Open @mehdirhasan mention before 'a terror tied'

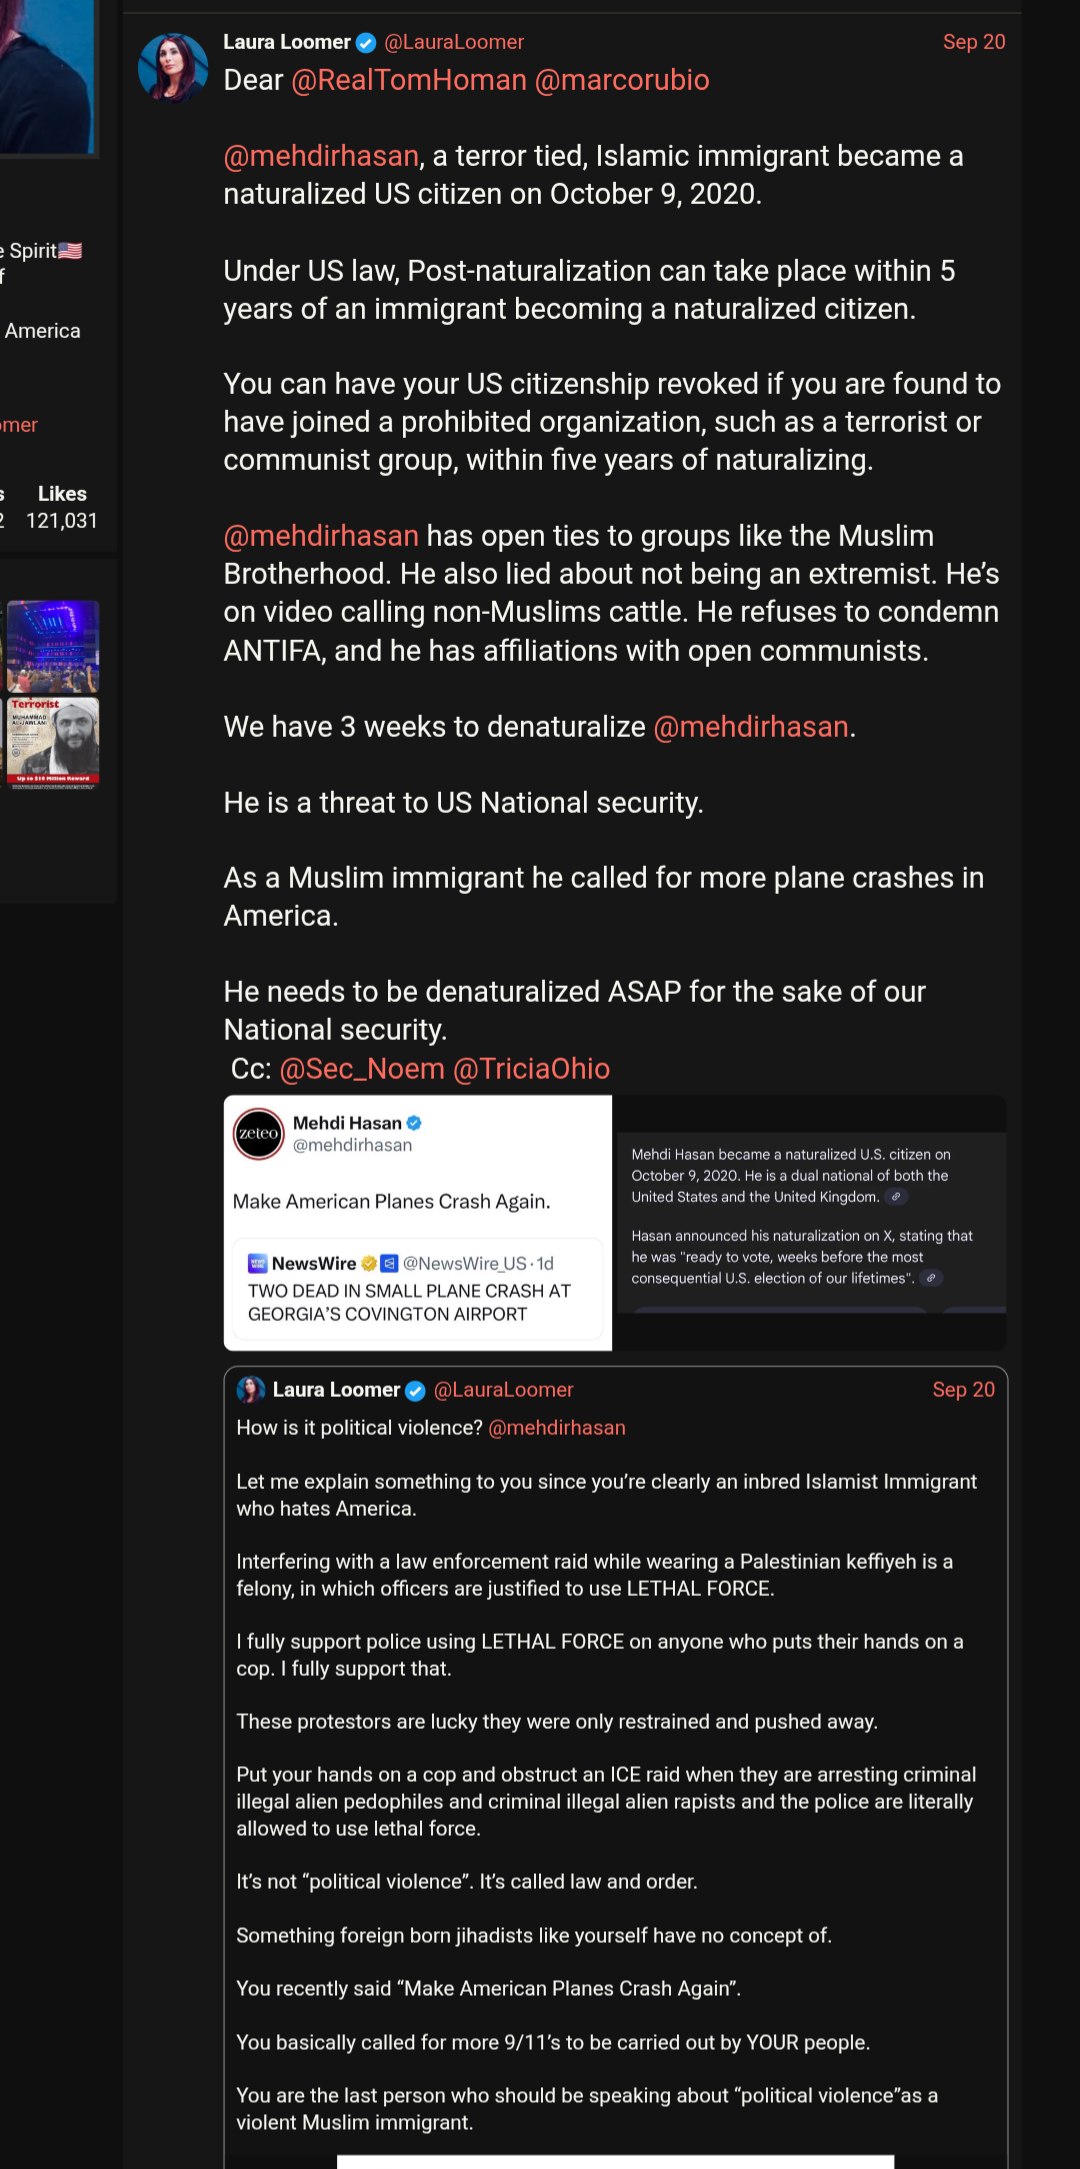(x=321, y=156)
